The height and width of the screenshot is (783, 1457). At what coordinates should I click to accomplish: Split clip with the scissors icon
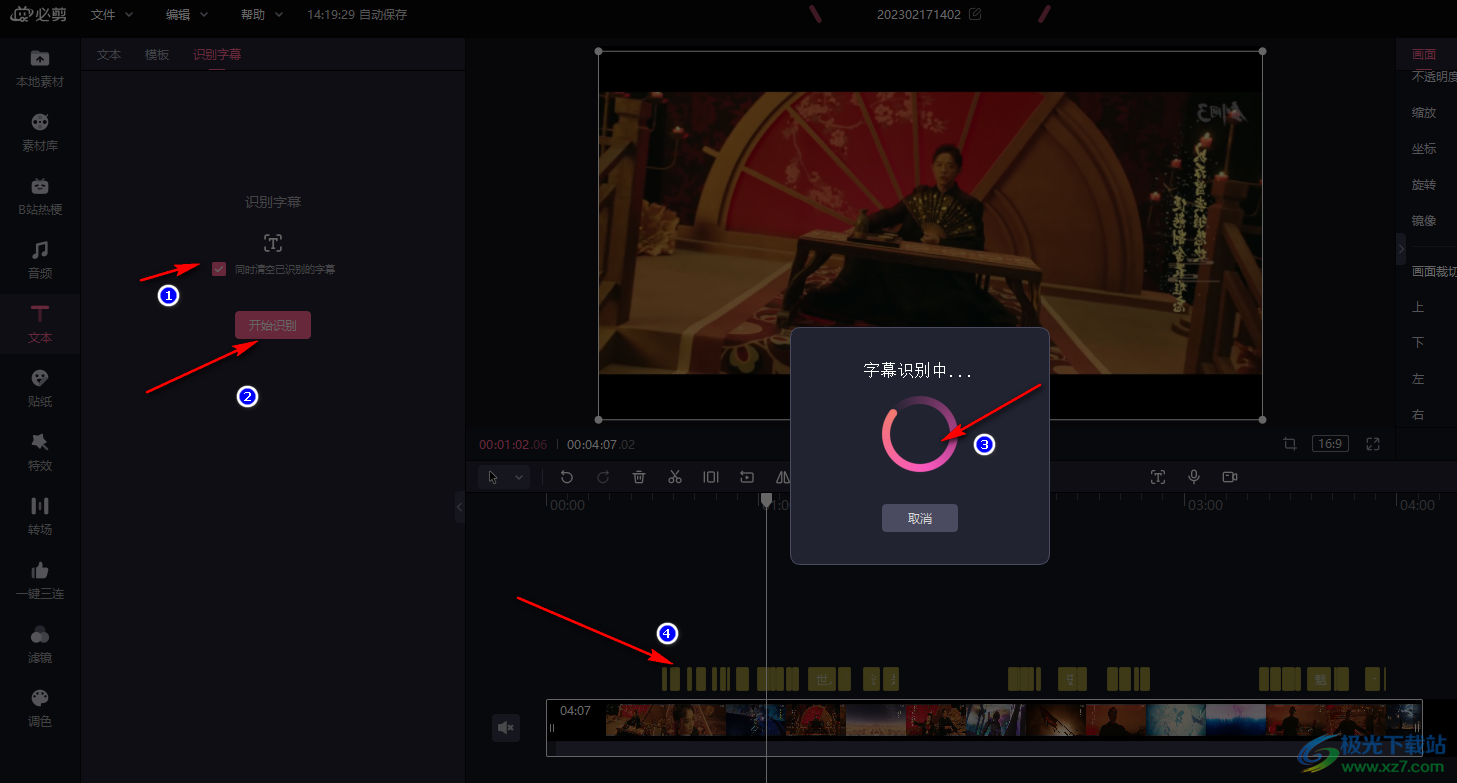pyautogui.click(x=675, y=477)
